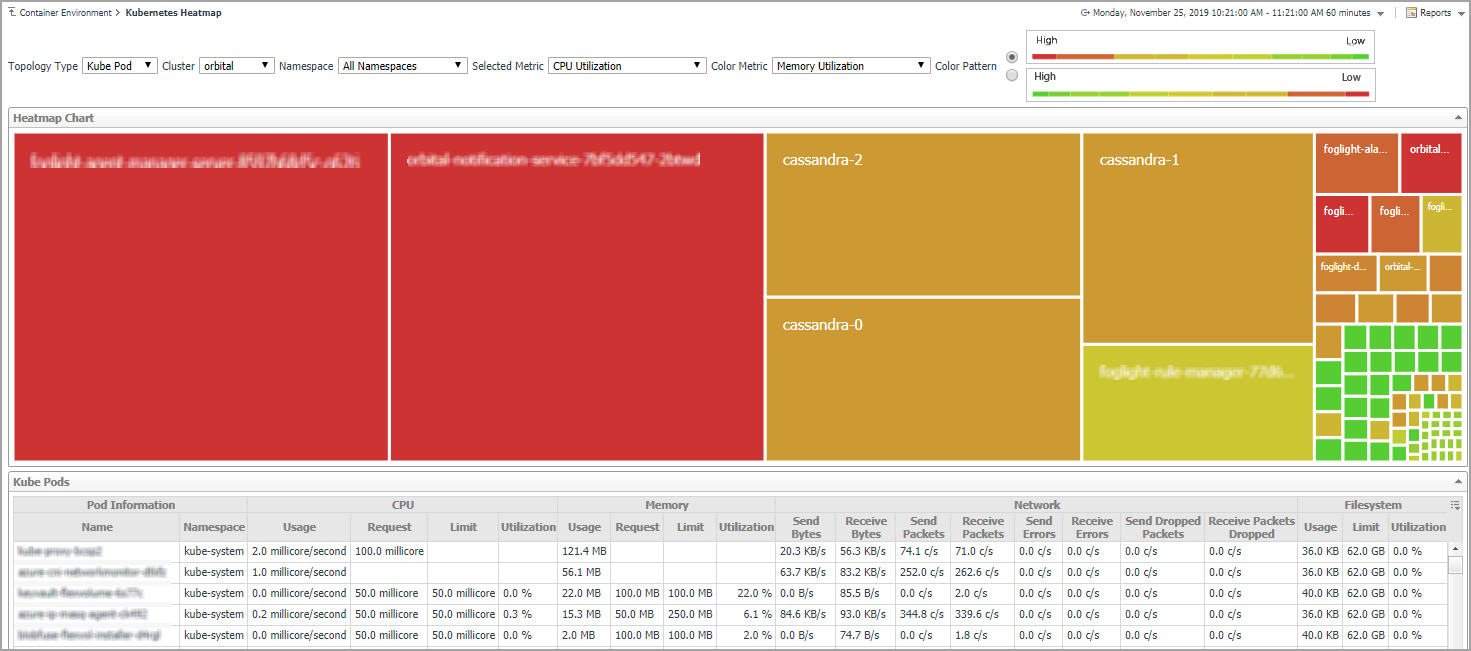Viewport: 1471px width, 651px height.
Task: Select the cassandra-0 heatmap block
Action: [922, 380]
